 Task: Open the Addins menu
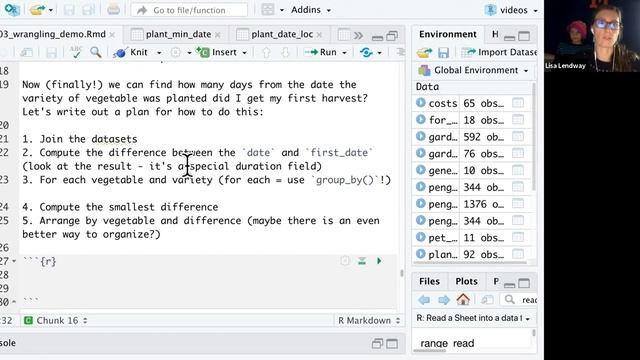[310, 10]
